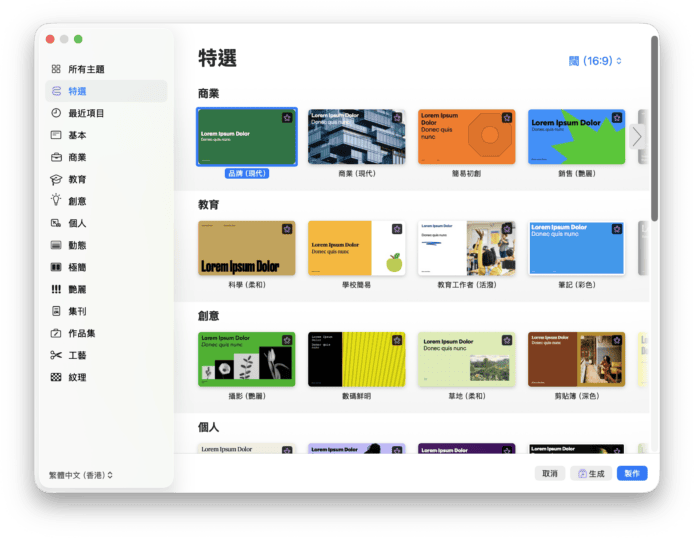
Task: Click the 商業 briefcase icon in sidebar
Action: tap(56, 157)
